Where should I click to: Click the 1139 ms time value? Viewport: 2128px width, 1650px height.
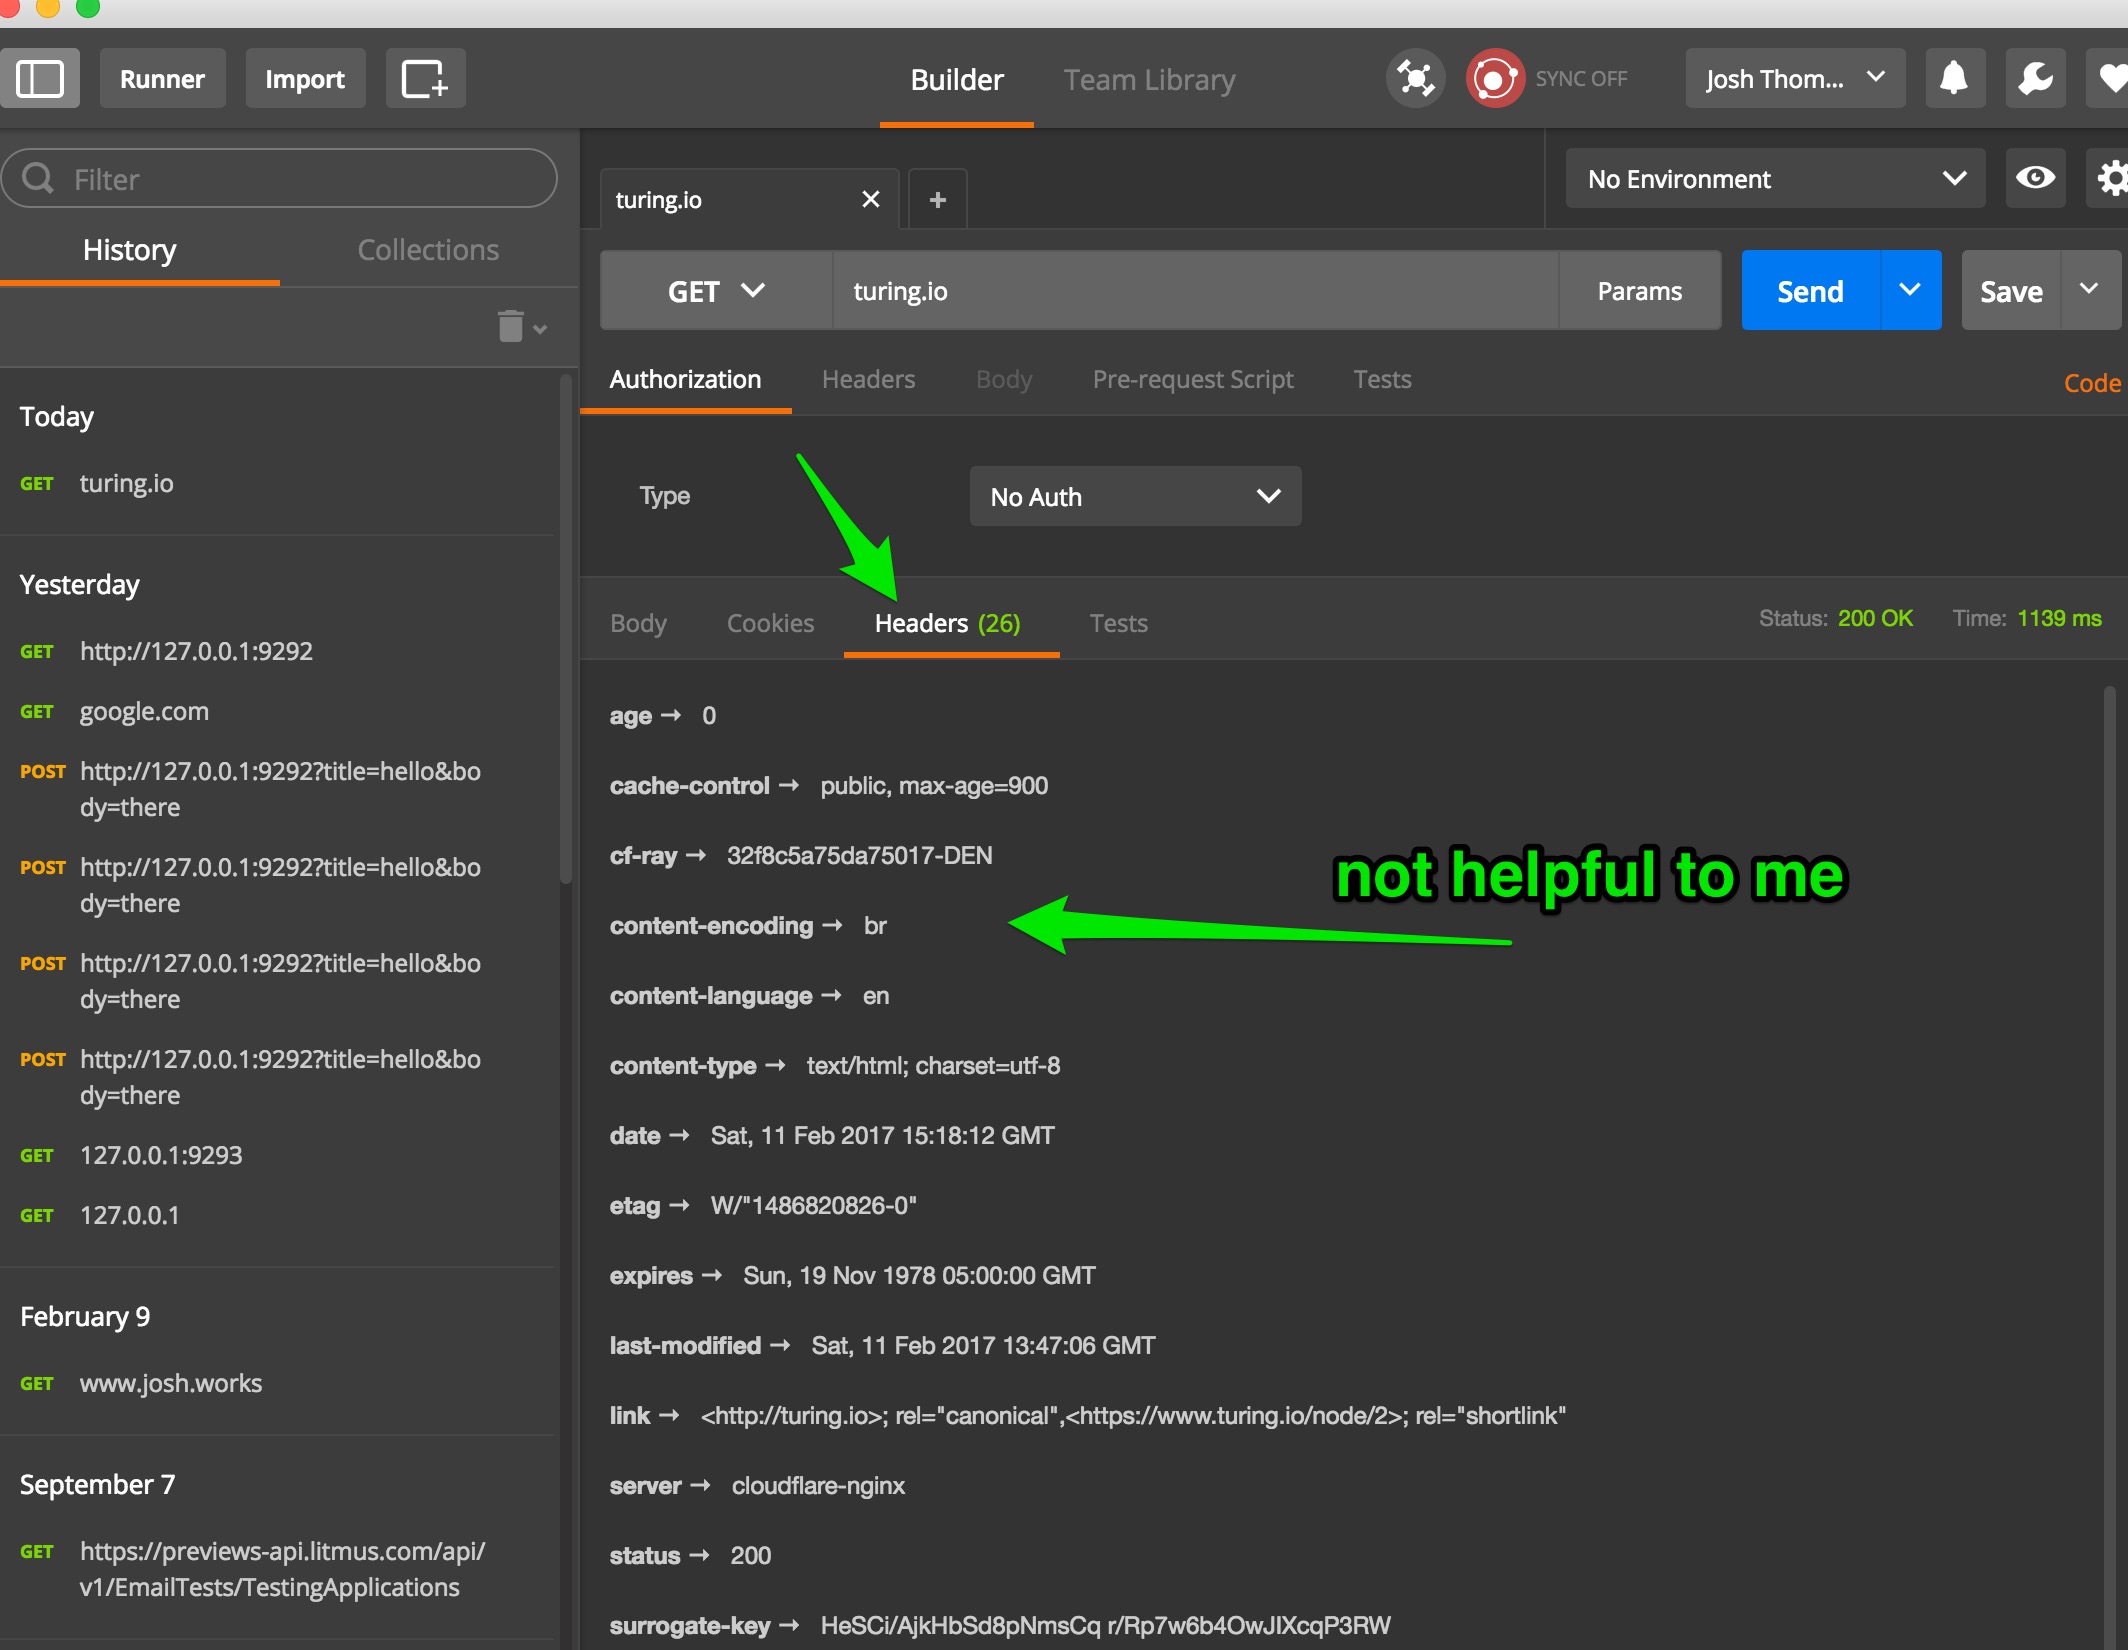click(2059, 619)
